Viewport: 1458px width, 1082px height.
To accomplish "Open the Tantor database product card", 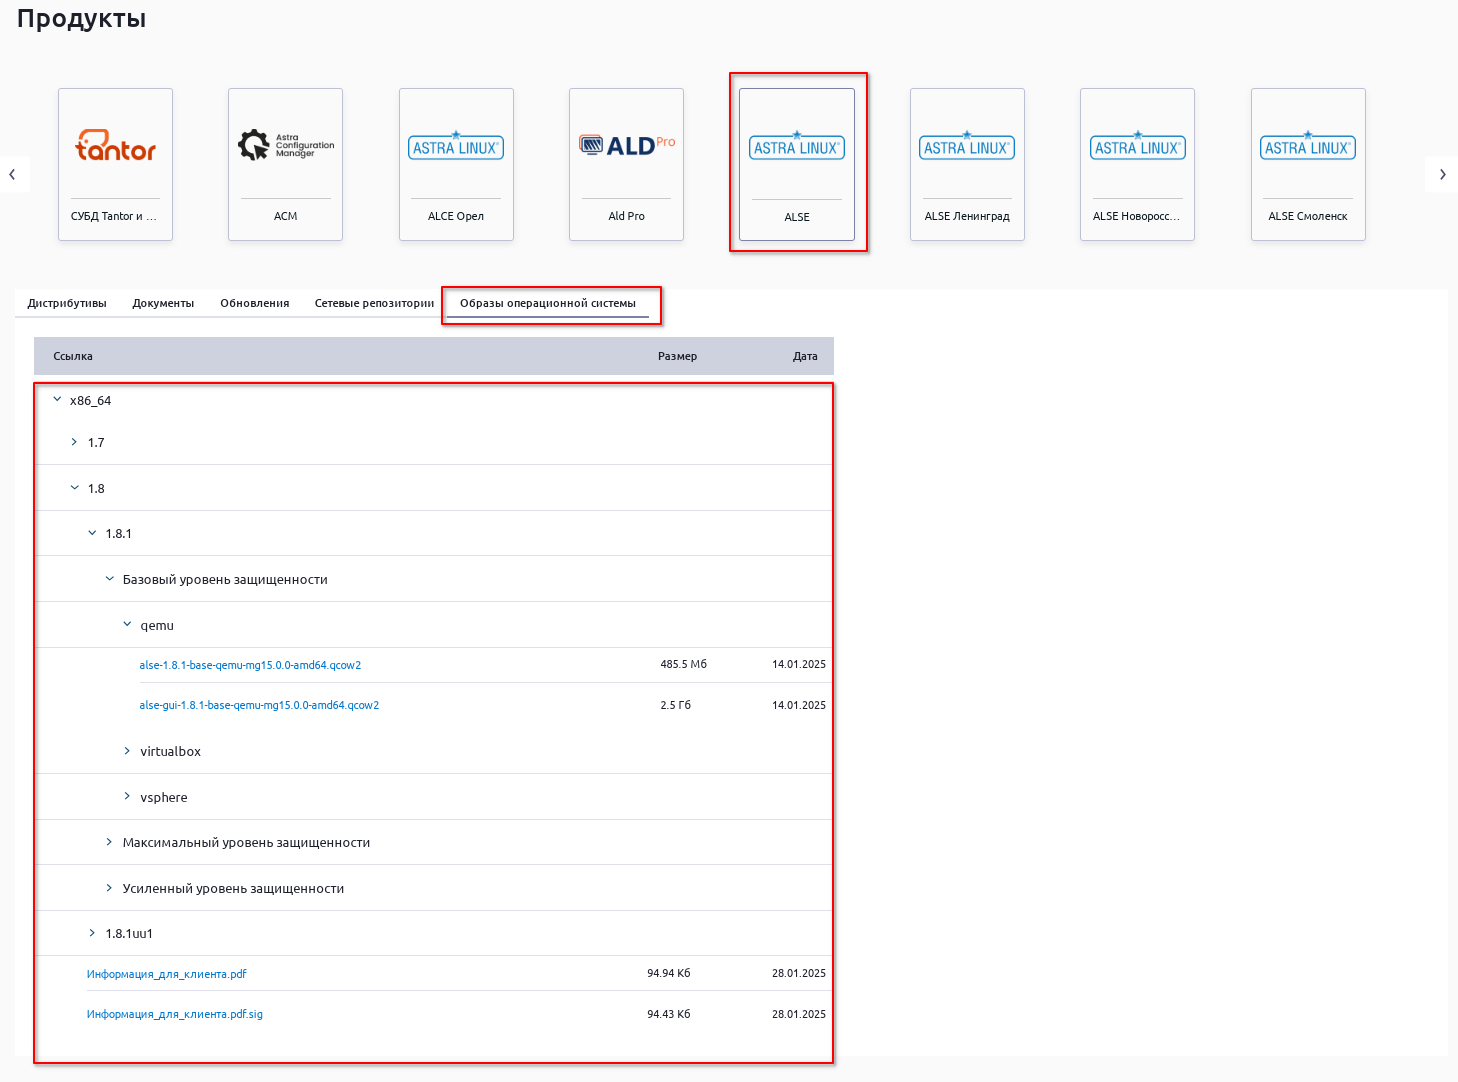I will pos(115,164).
